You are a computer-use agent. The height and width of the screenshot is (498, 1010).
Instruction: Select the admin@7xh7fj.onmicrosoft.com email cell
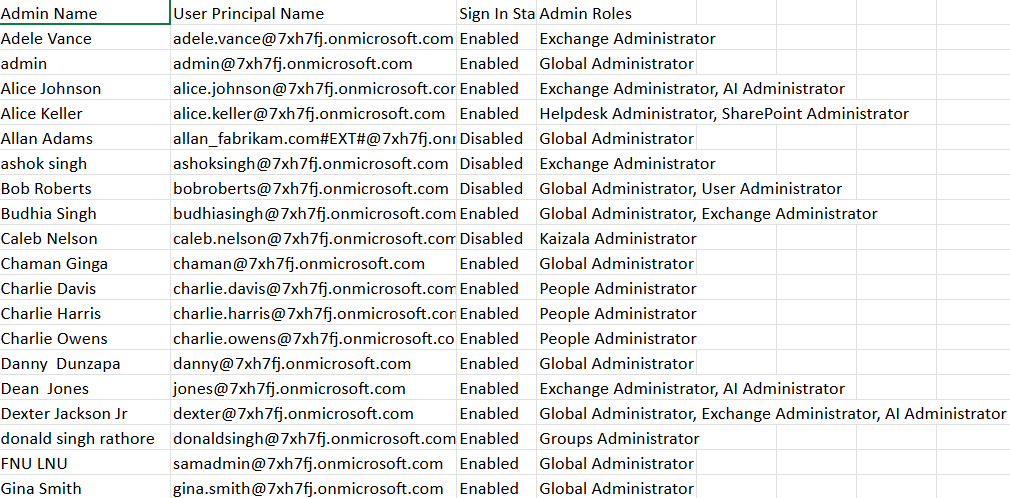coord(306,64)
